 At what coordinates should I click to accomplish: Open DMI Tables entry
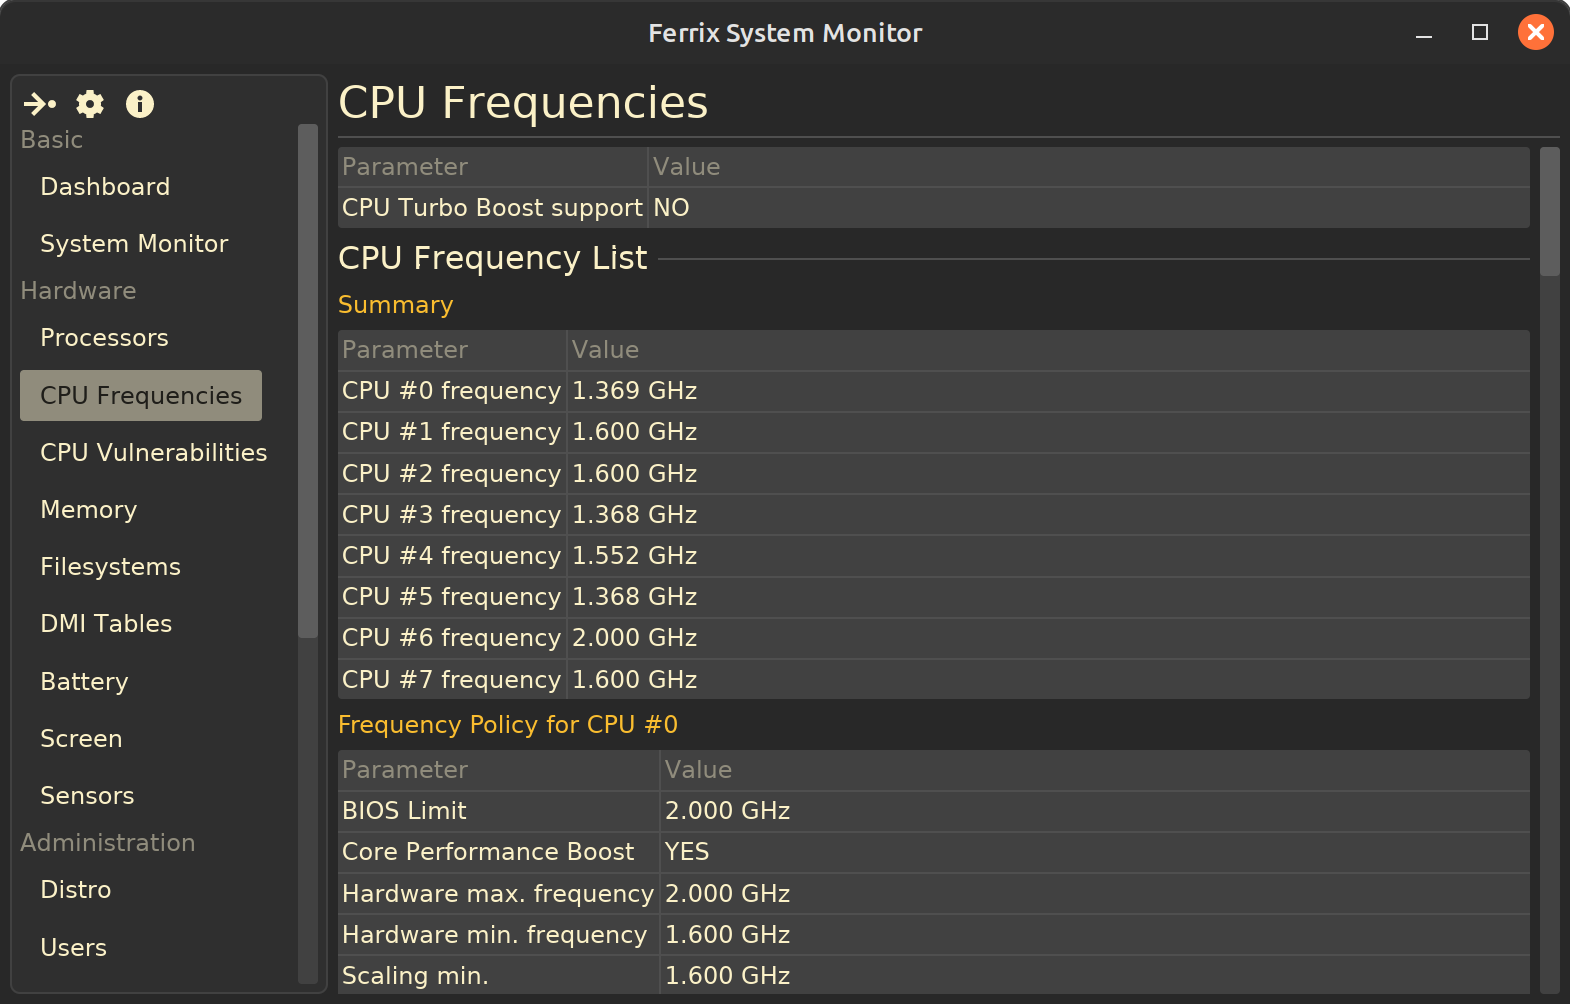106,624
